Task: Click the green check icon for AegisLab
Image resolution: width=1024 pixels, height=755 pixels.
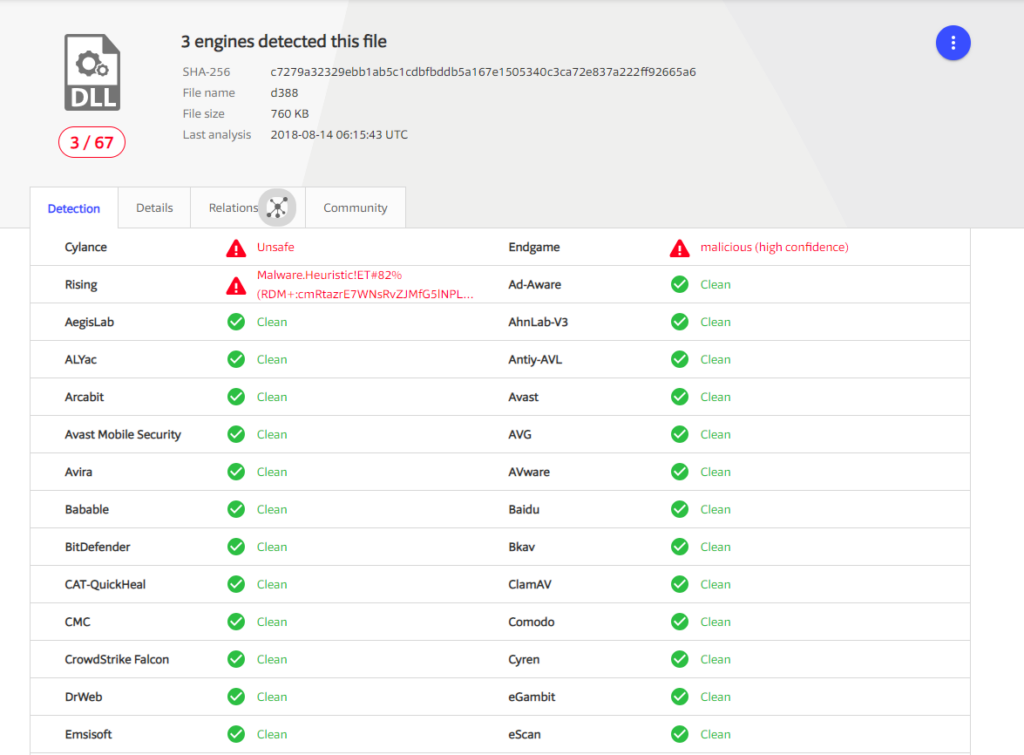Action: coord(236,322)
